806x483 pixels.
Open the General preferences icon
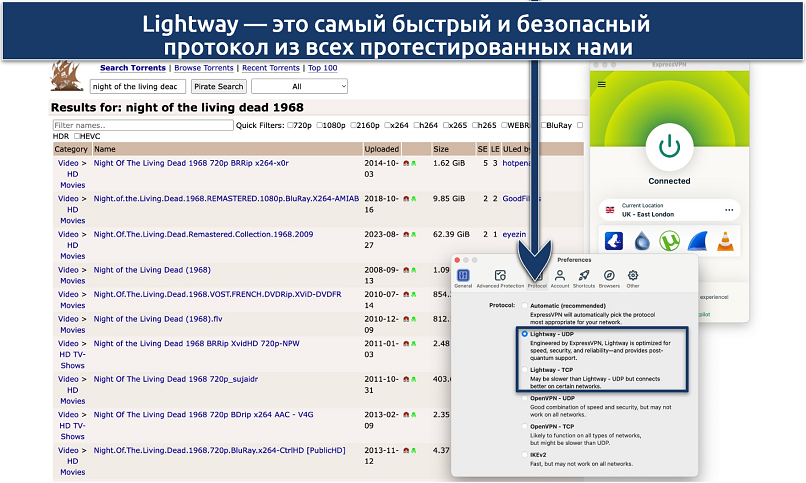463,277
